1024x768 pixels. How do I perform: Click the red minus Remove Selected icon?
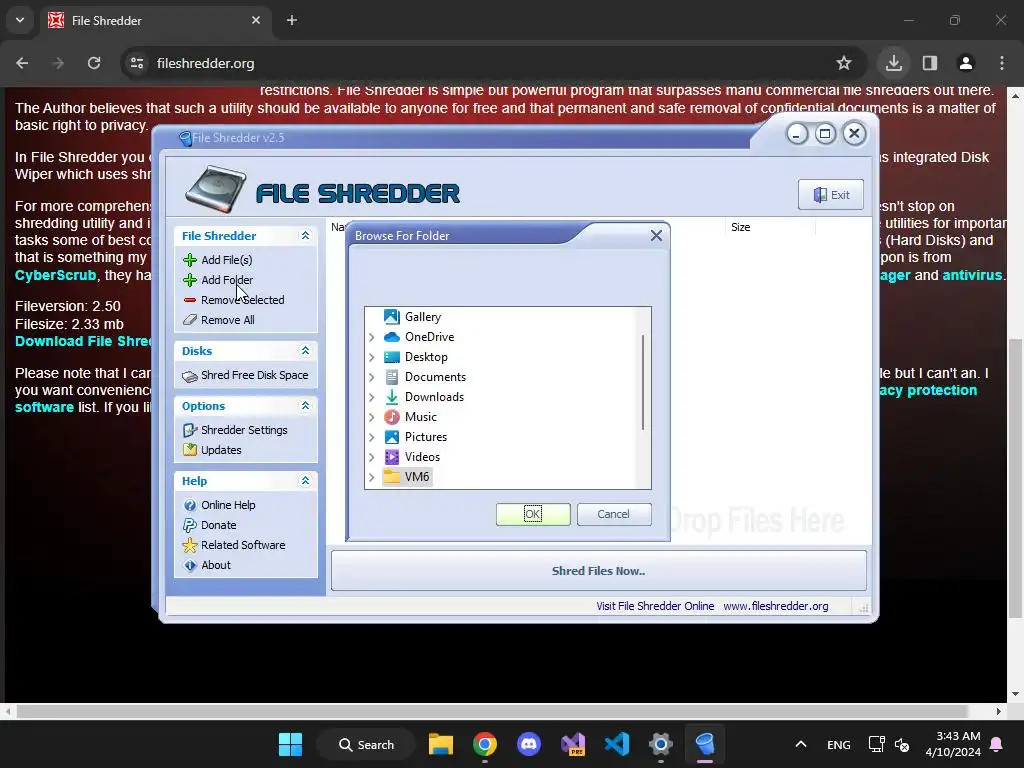190,300
